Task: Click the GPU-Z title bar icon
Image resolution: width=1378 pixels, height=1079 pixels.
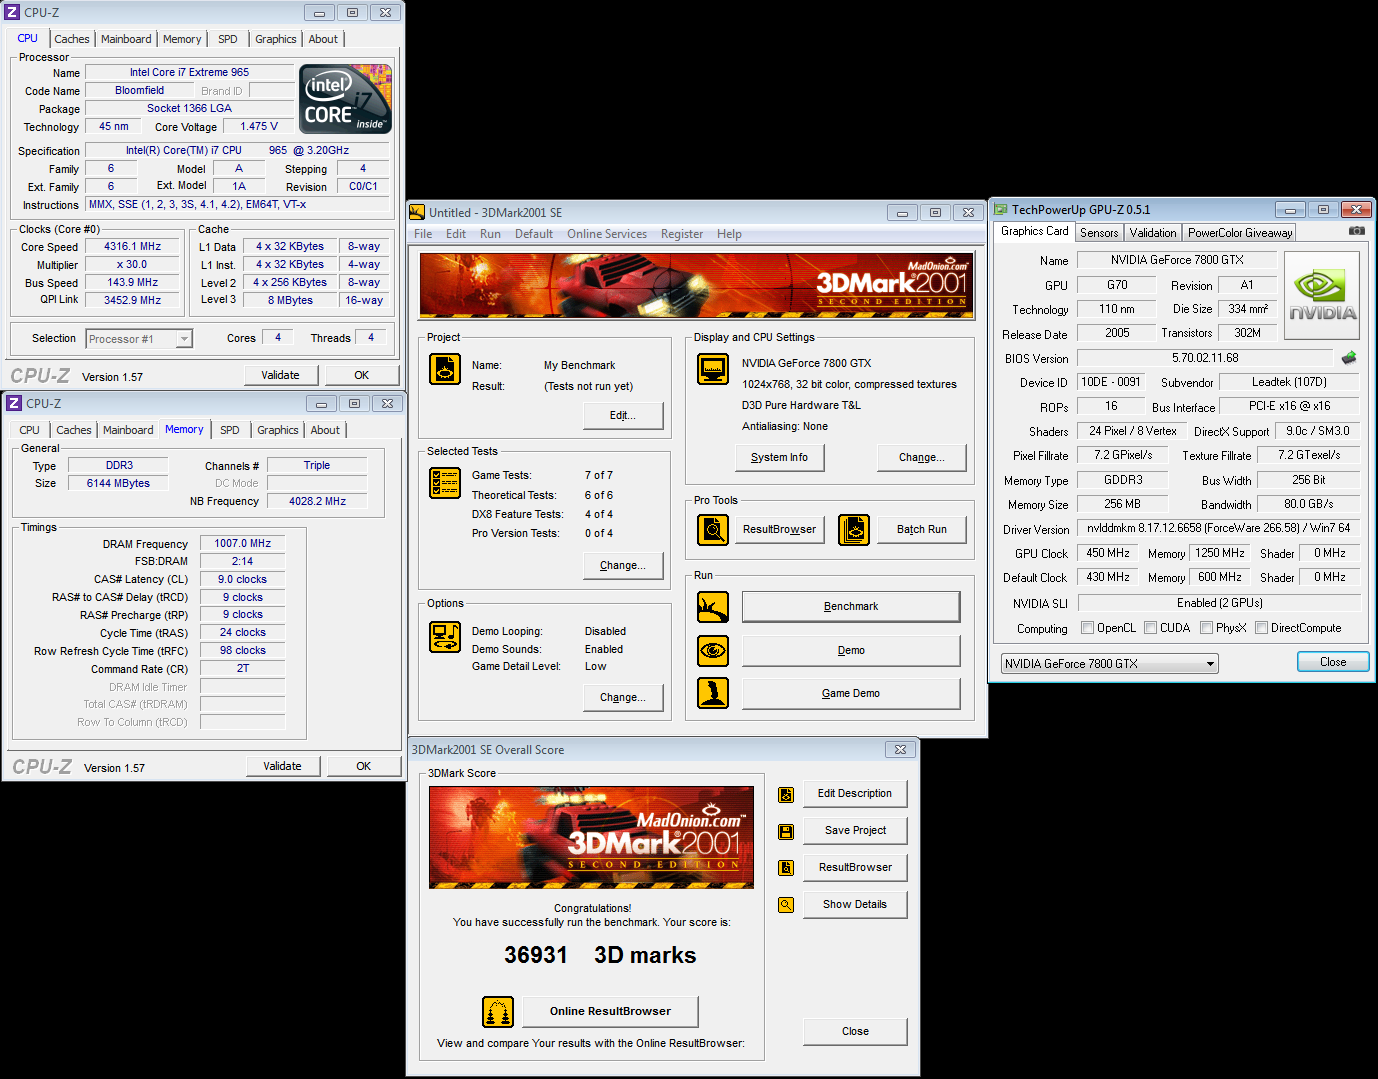Action: point(1000,209)
